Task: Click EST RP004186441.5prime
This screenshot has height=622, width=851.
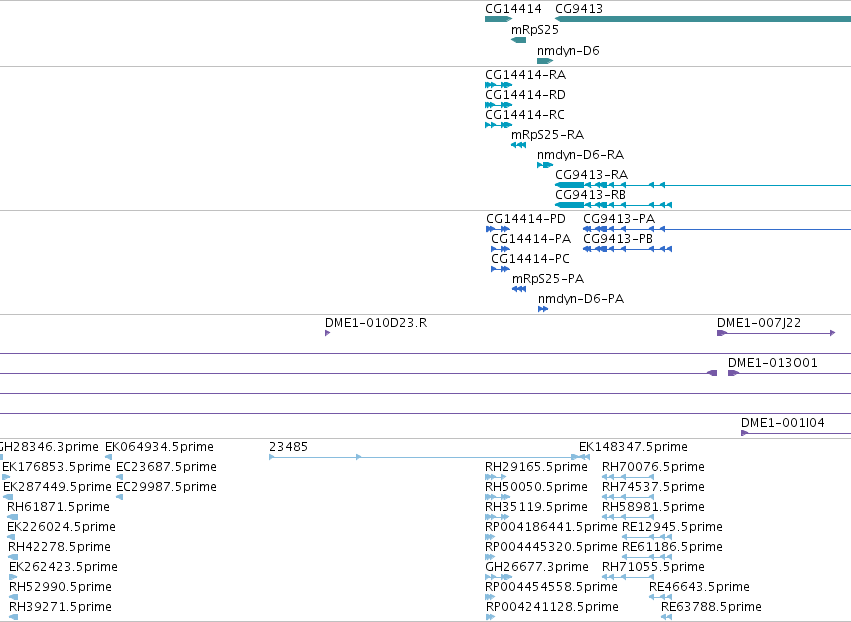Action: [x=551, y=527]
